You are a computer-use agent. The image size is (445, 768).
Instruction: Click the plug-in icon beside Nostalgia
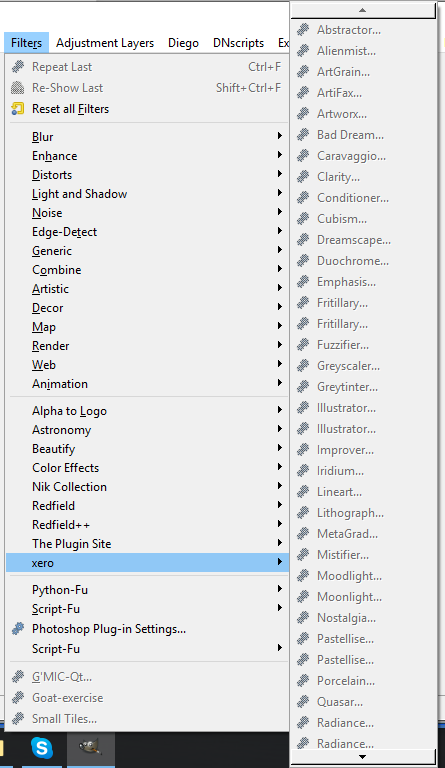tap(304, 618)
